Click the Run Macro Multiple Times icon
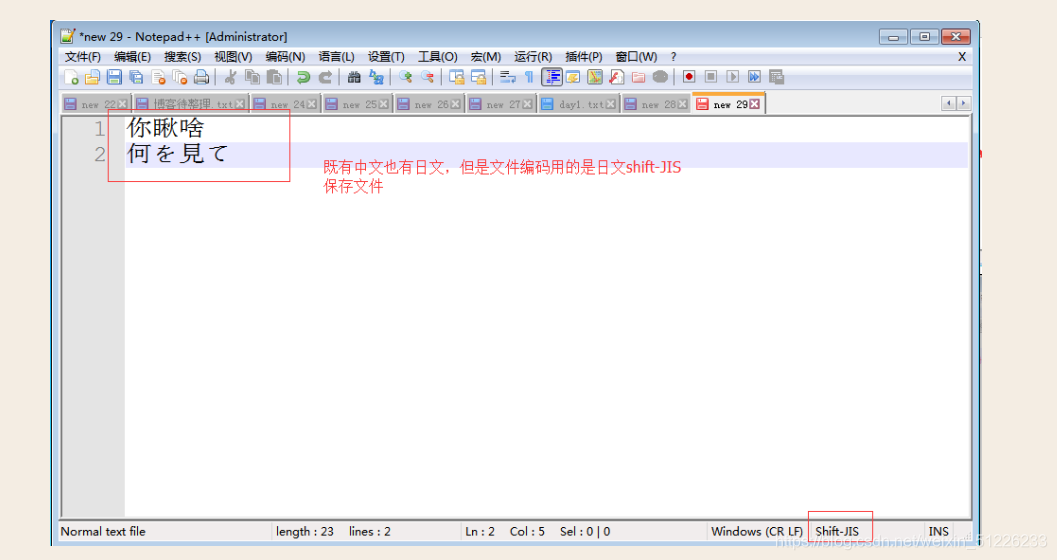The width and height of the screenshot is (1057, 560). point(754,77)
